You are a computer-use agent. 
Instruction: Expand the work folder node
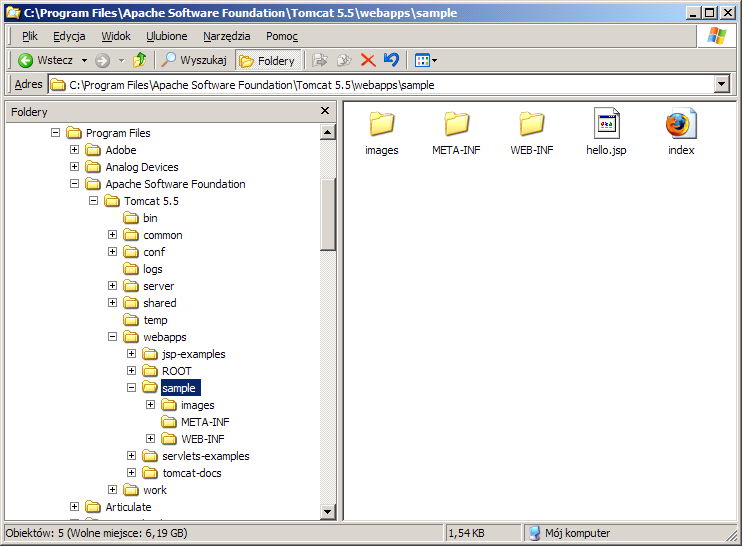click(x=112, y=490)
